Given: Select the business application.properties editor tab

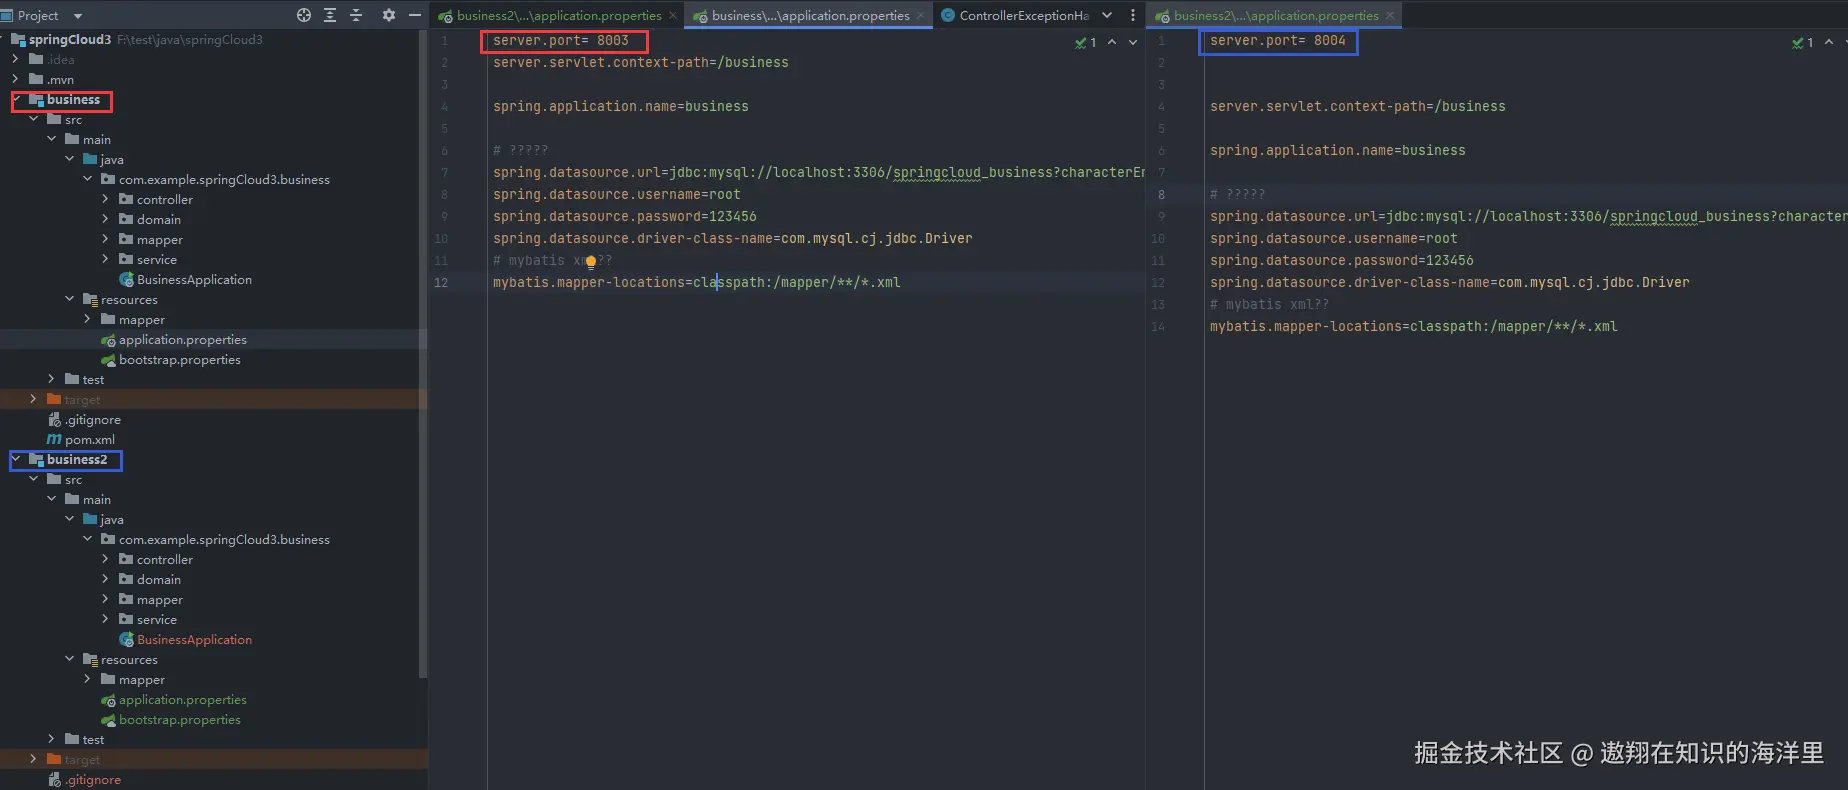Looking at the screenshot, I should pyautogui.click(x=810, y=16).
